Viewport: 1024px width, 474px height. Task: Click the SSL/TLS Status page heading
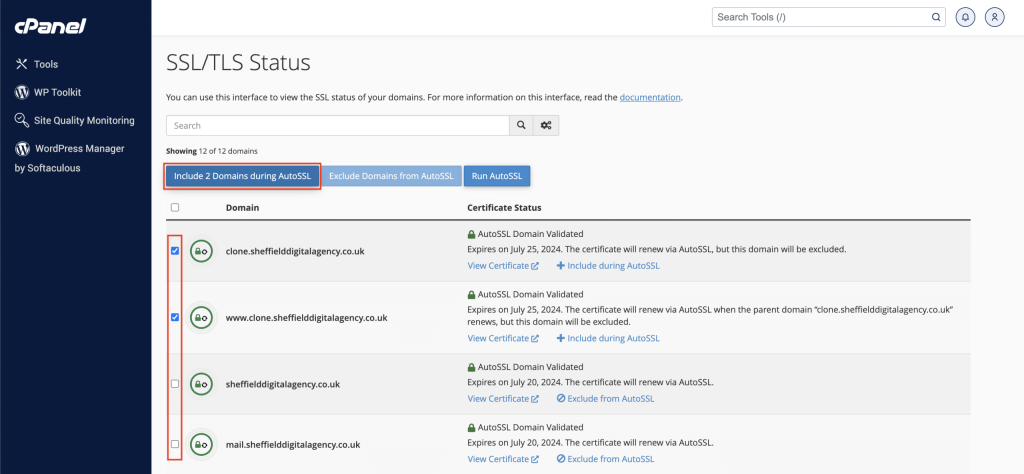coord(238,63)
